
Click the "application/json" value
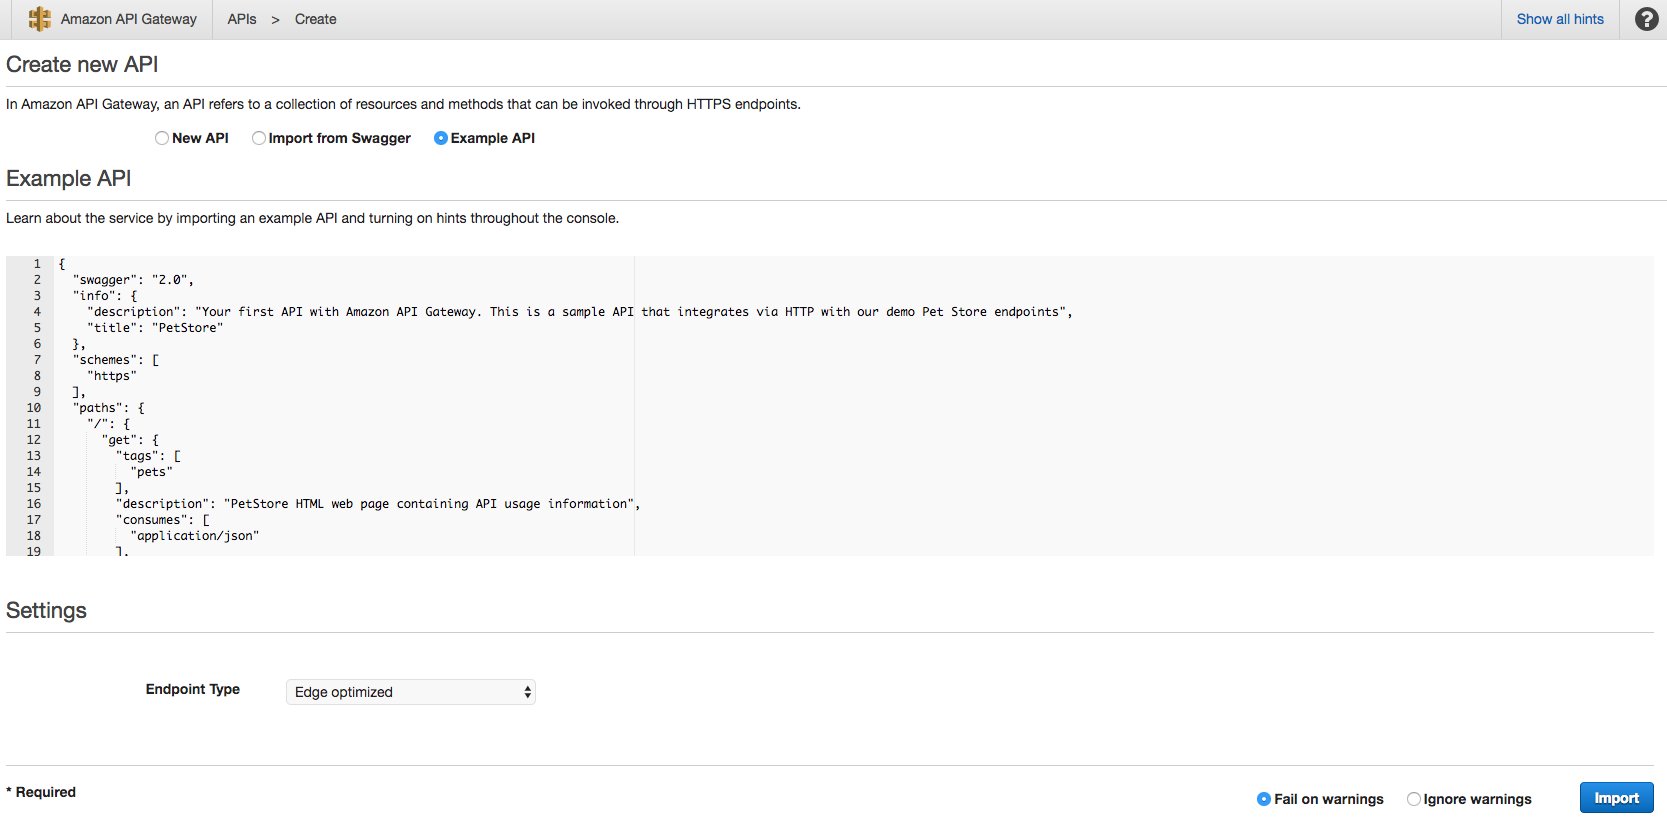pyautogui.click(x=195, y=536)
